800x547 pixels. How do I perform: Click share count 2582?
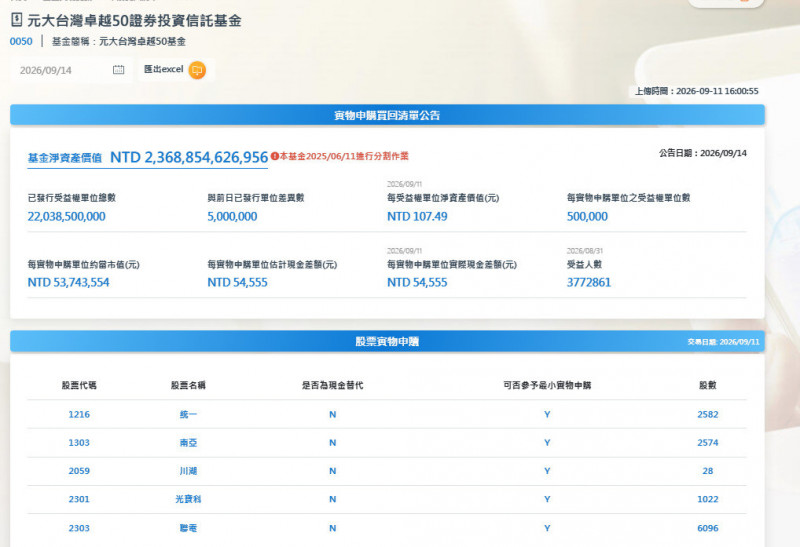(x=708, y=414)
